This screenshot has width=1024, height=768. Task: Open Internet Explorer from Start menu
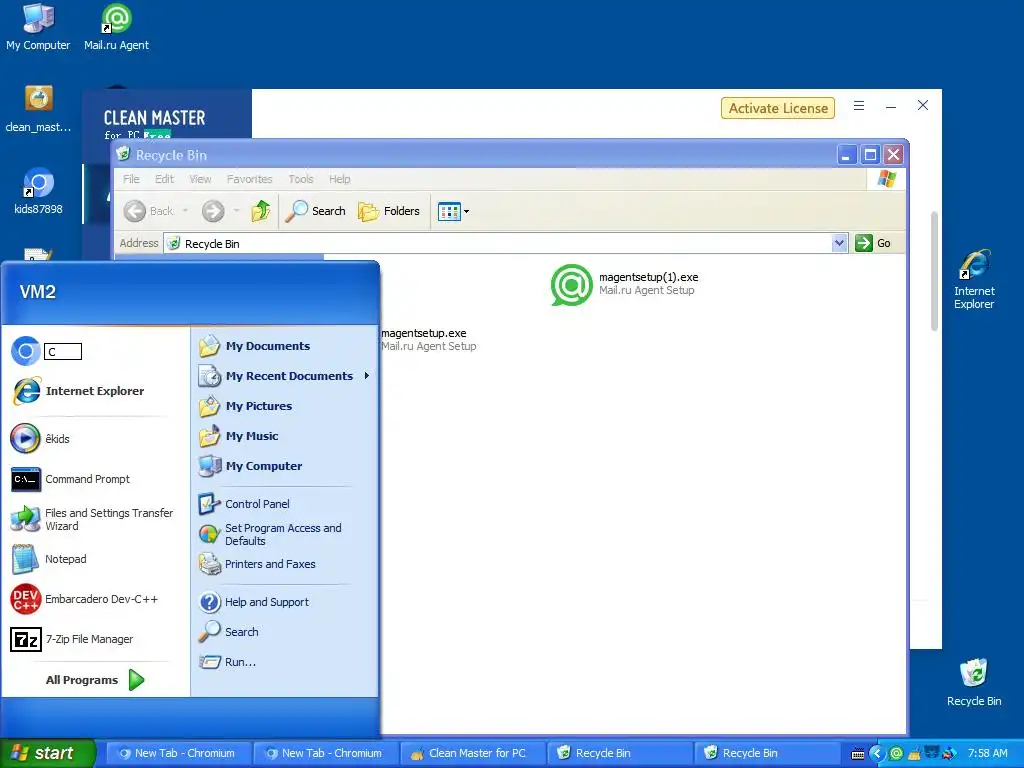point(78,391)
